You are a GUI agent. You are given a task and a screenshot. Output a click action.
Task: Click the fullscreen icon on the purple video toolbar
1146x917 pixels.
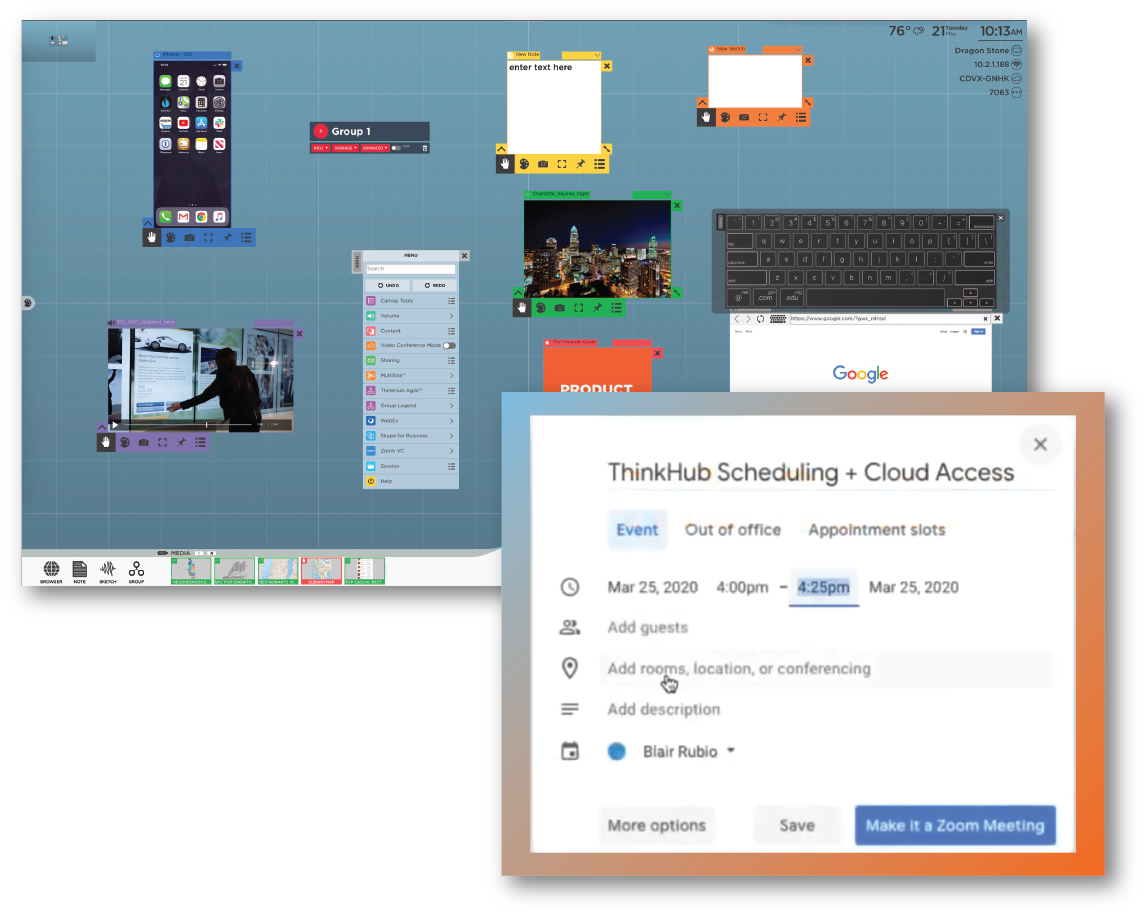[163, 442]
